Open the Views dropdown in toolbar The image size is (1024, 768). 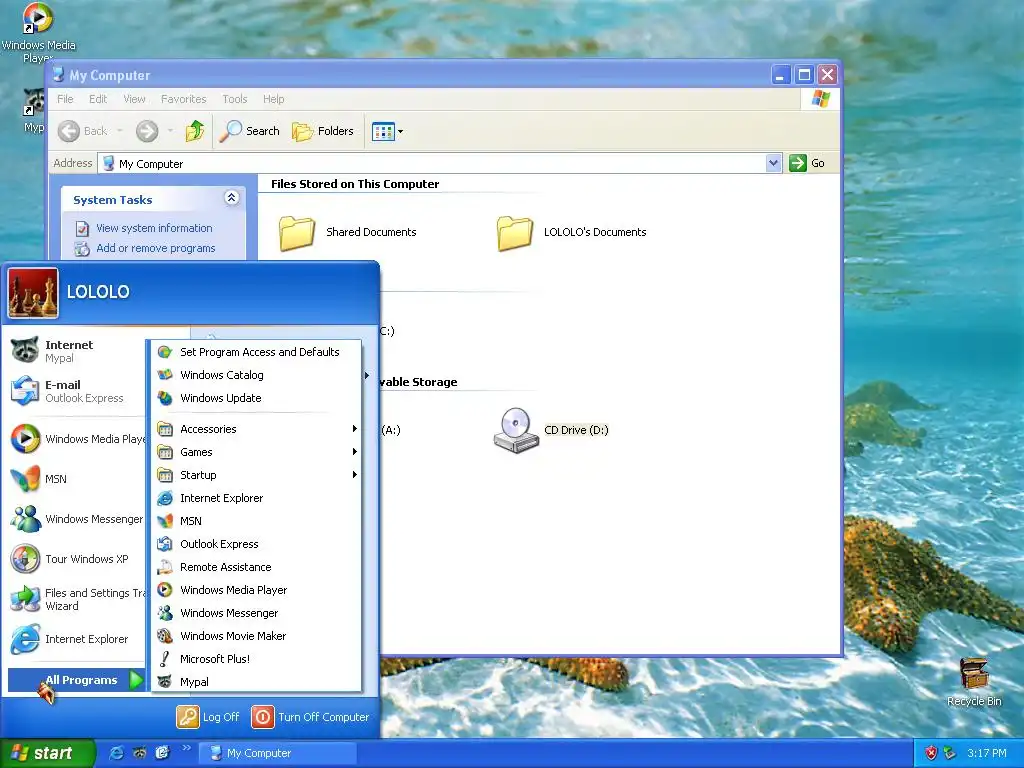coord(387,131)
